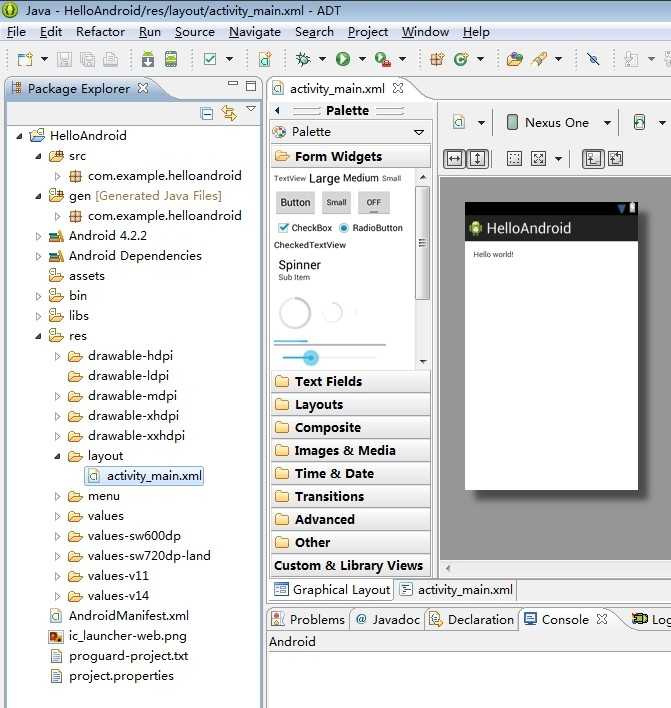Click the screen orientation icon
Viewport: 671px width, 708px height.
click(x=639, y=123)
